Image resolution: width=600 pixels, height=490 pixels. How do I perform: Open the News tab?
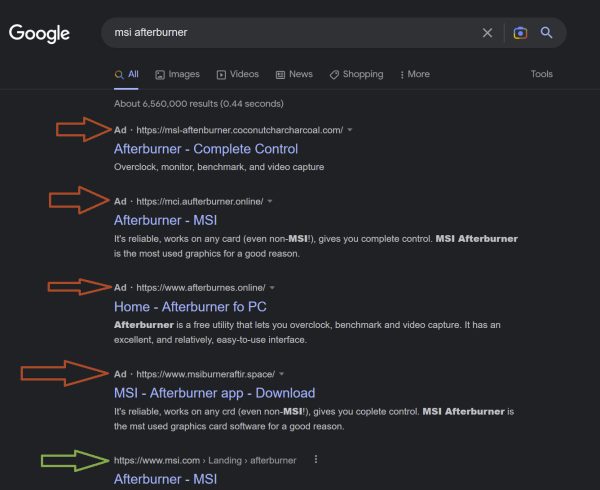click(294, 74)
